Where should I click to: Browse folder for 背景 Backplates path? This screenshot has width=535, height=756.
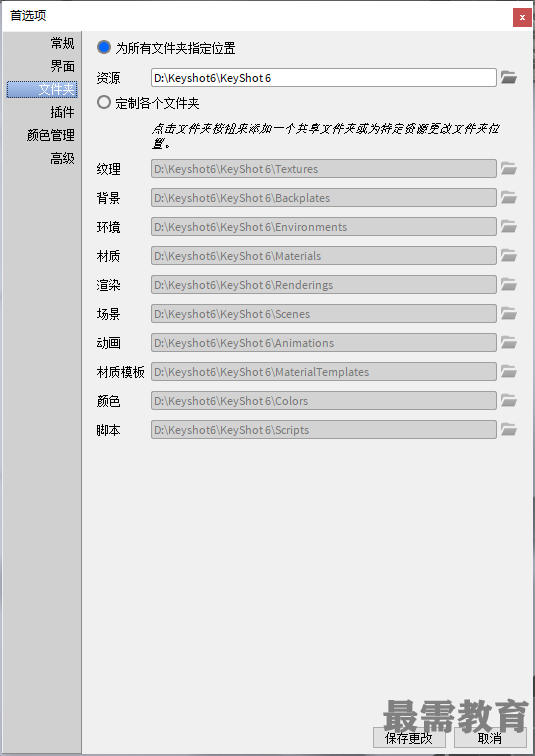[508, 198]
